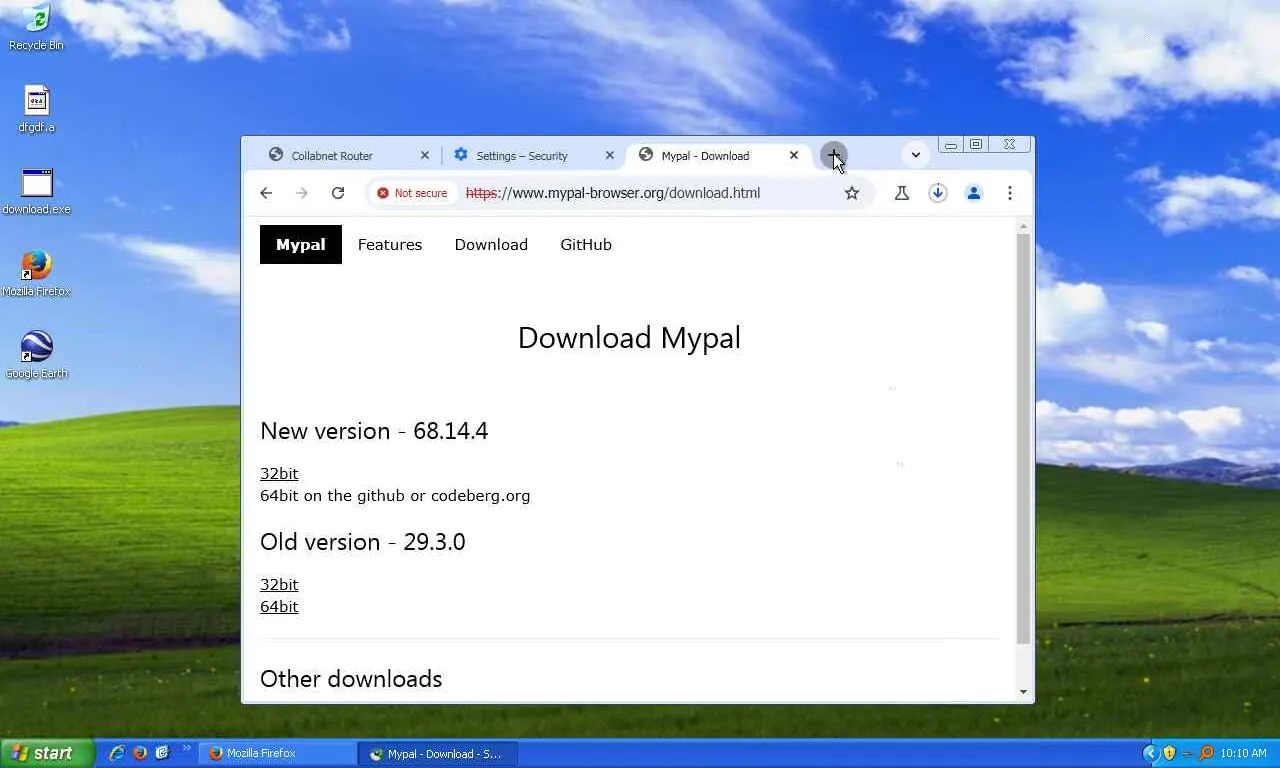Click the taskbar clock showing 10:10 AM
This screenshot has width=1280, height=768.
click(x=1244, y=753)
